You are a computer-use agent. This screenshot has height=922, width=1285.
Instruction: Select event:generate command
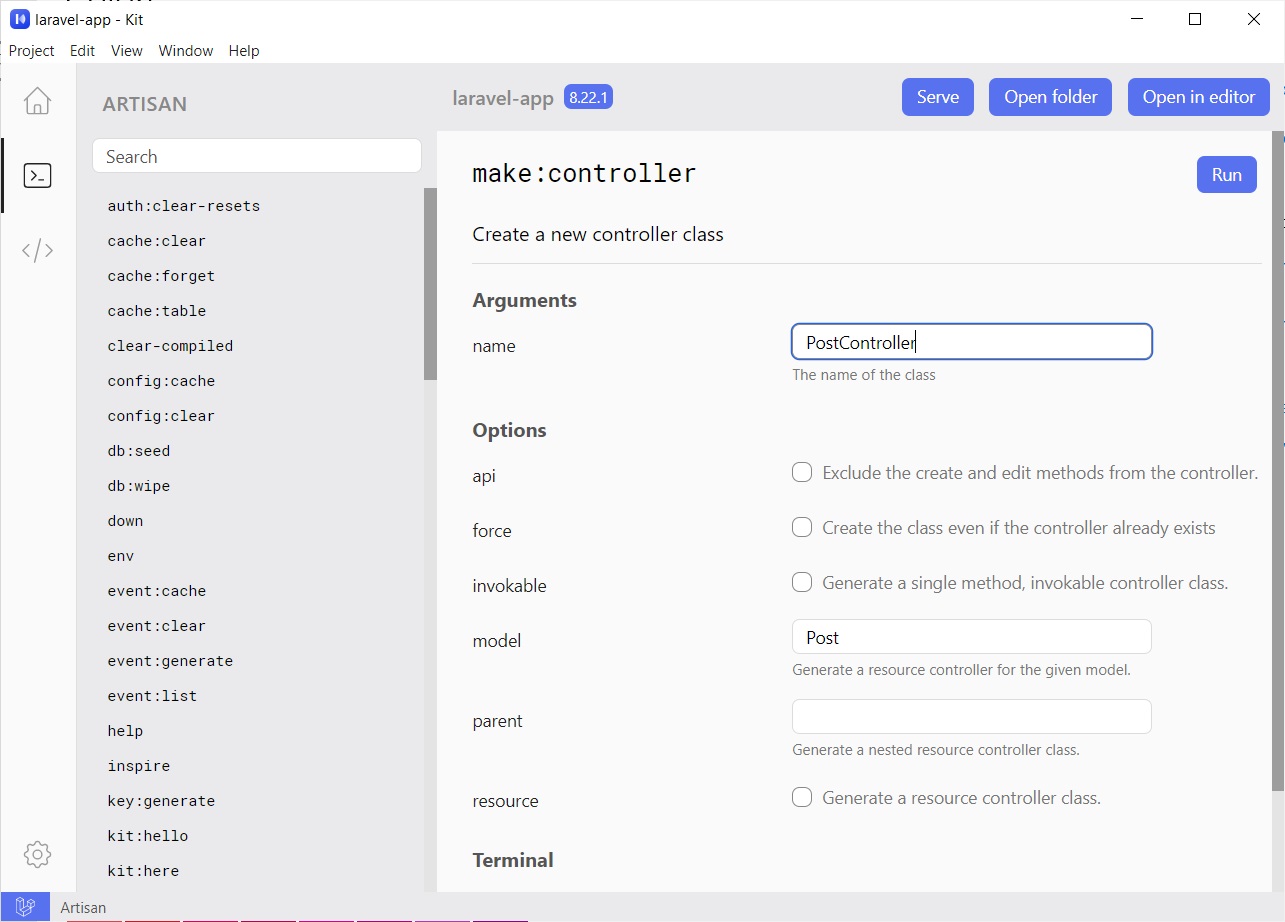pos(170,661)
